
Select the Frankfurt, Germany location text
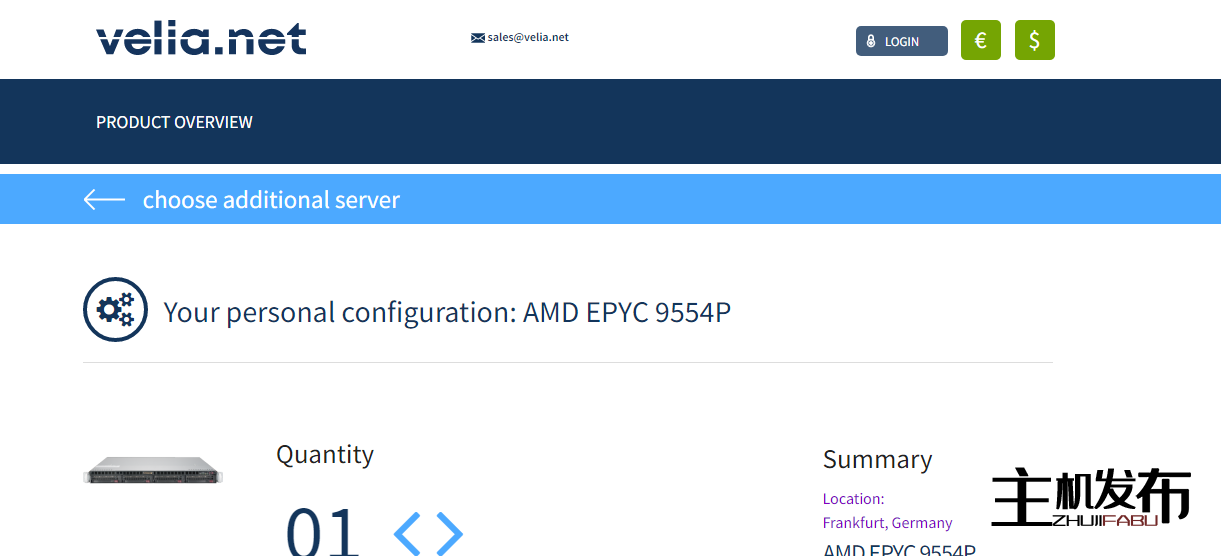tap(887, 522)
